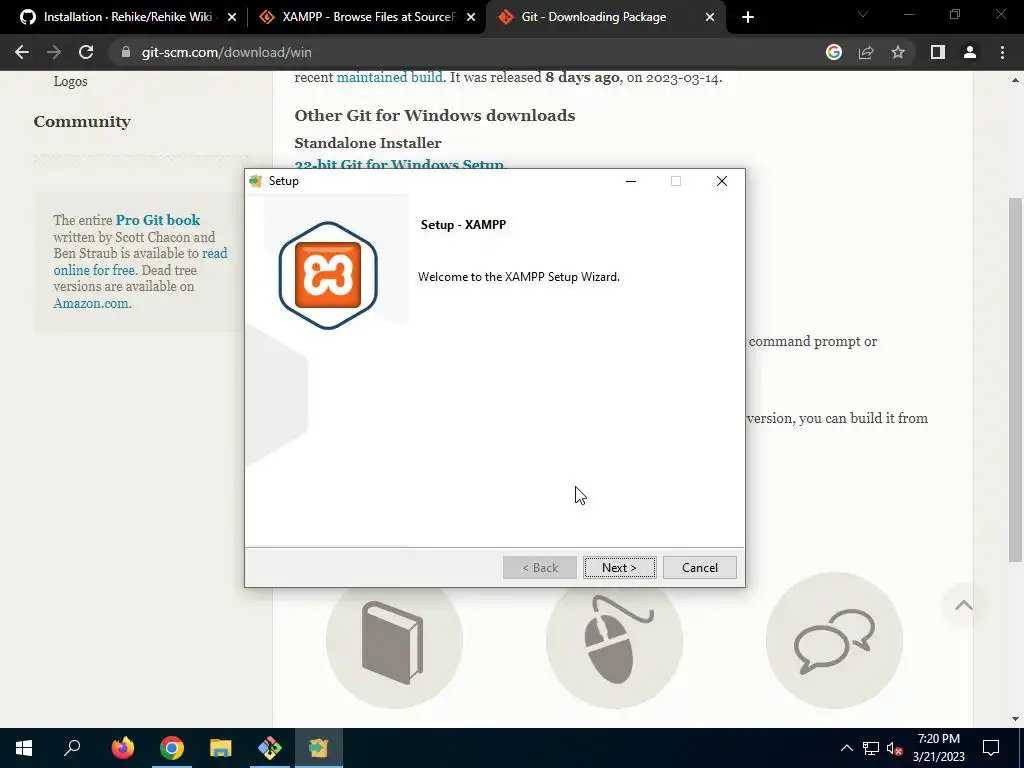Click the scrollbar down arrow
Image resolution: width=1024 pixels, height=768 pixels.
[x=1015, y=719]
